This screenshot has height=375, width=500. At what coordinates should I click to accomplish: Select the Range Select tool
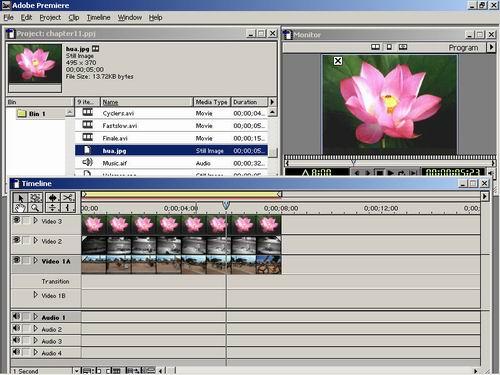click(x=35, y=198)
